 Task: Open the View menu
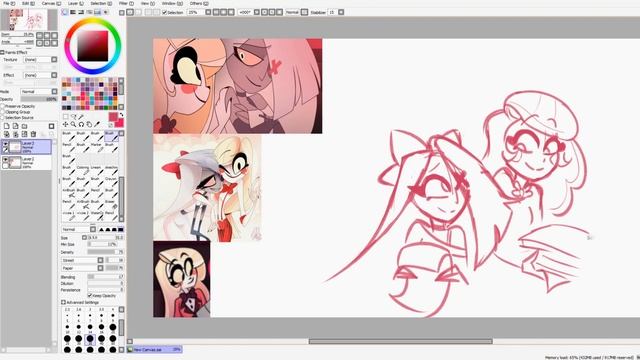click(x=147, y=3)
